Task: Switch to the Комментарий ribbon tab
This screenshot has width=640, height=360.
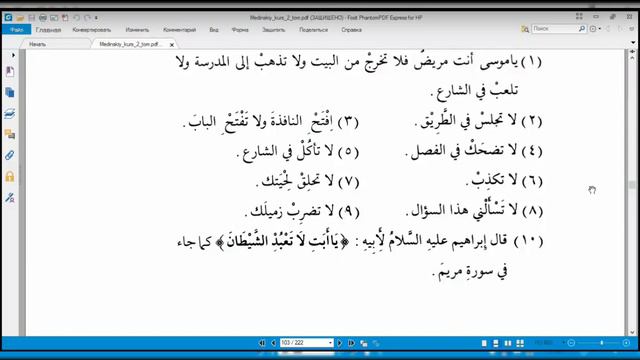Action: click(180, 30)
